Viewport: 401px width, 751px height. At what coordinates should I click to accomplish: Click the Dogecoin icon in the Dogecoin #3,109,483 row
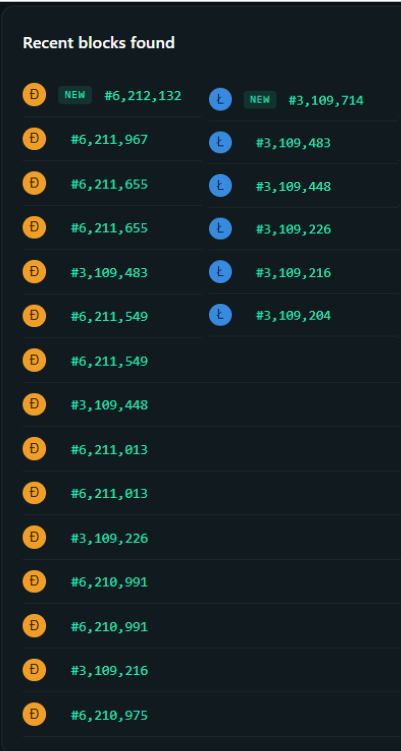pyautogui.click(x=34, y=272)
